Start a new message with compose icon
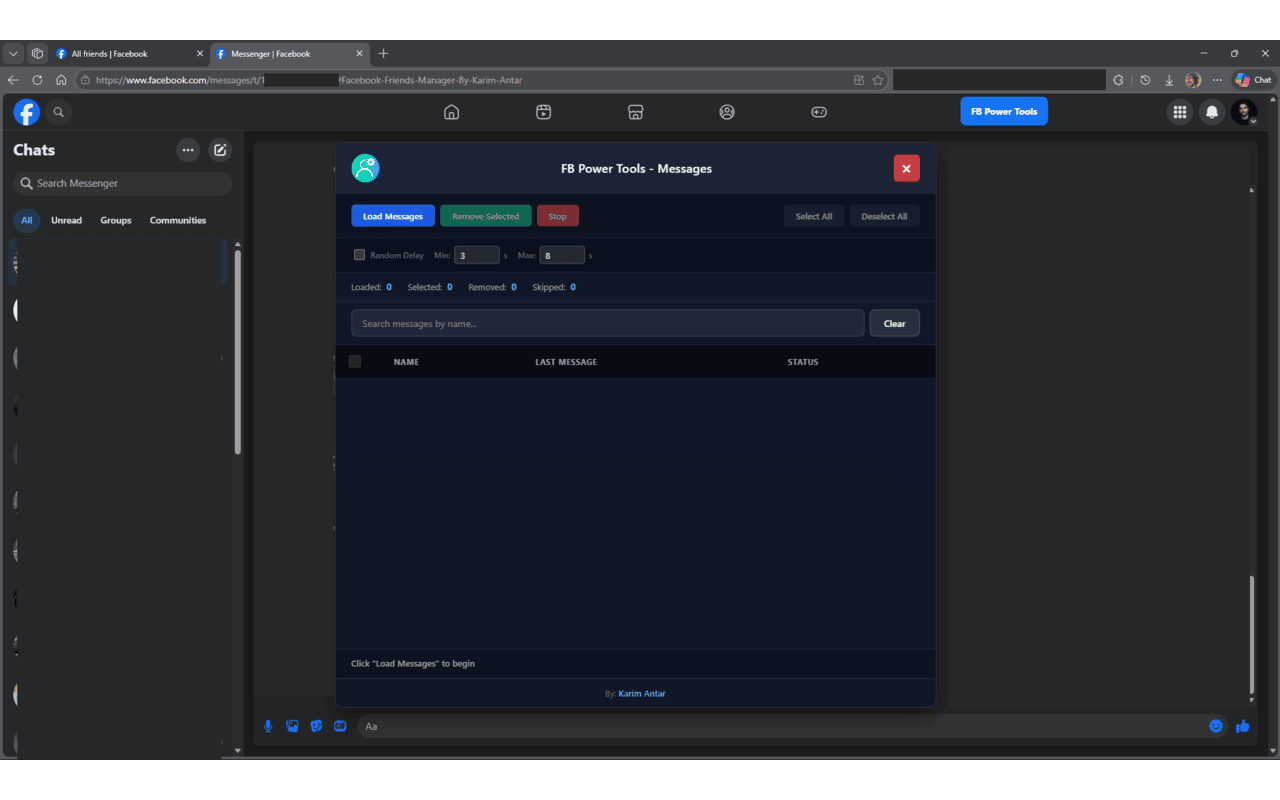This screenshot has width=1280, height=800. click(220, 150)
